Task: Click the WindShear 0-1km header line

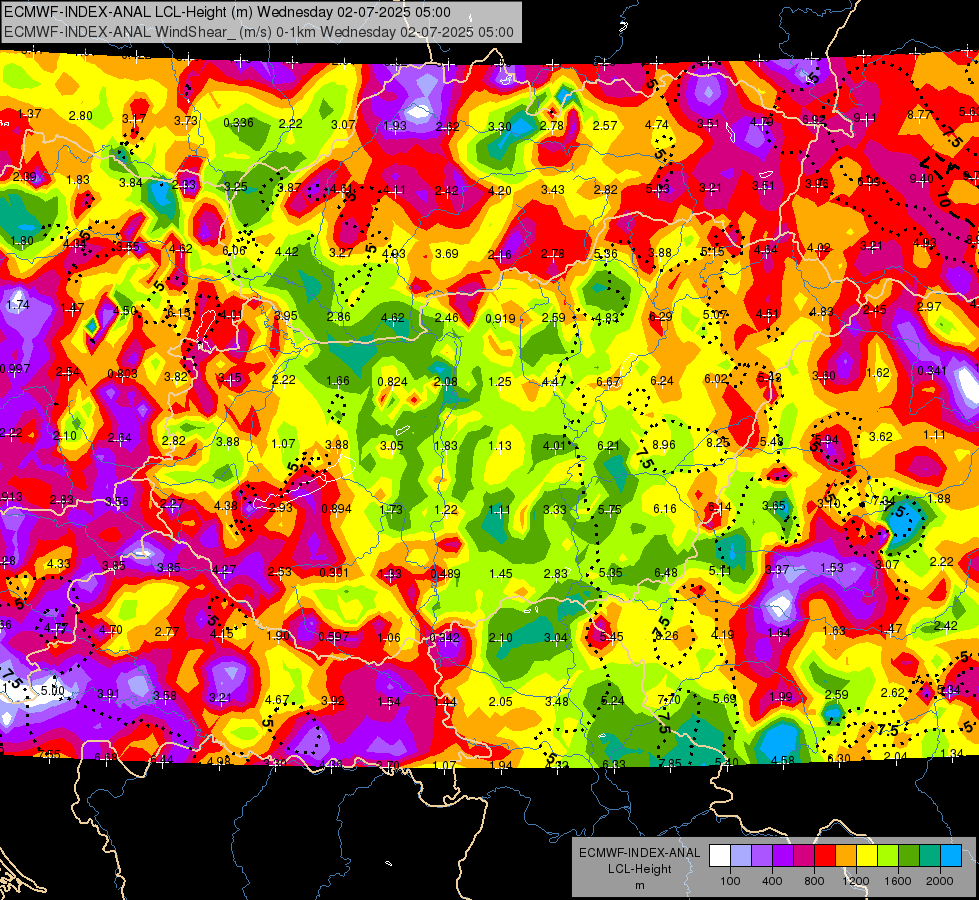Action: tap(258, 32)
